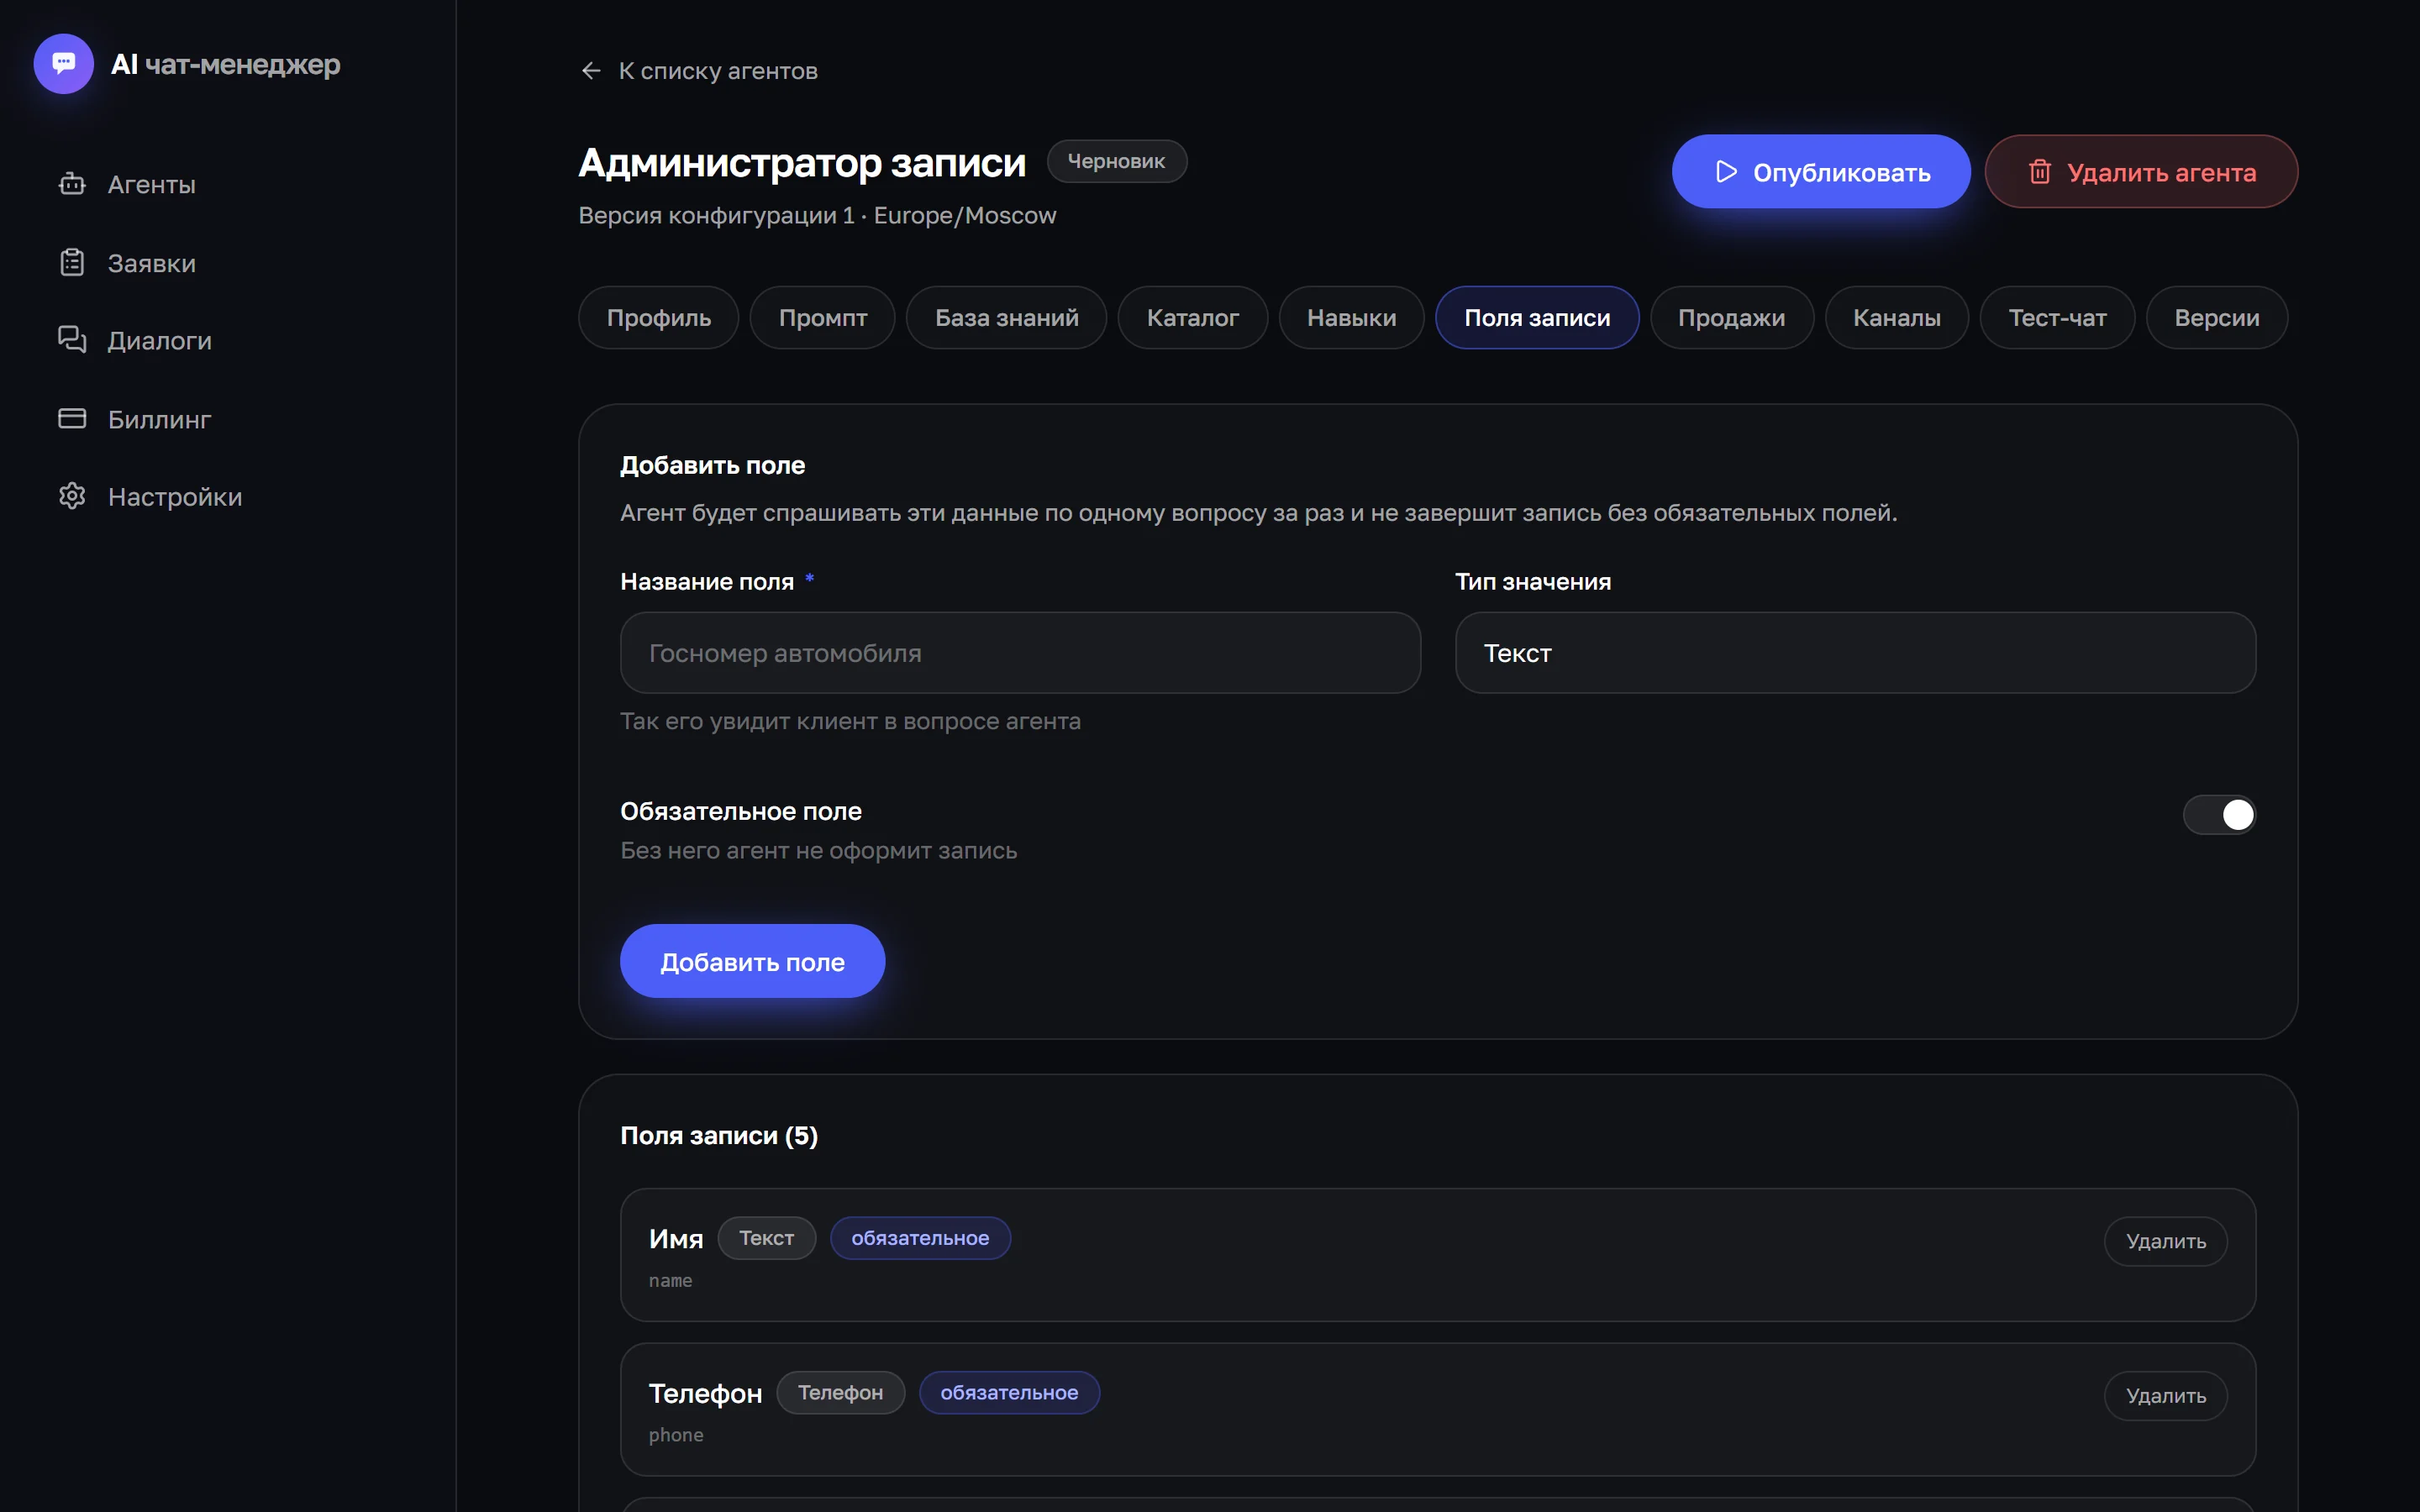Click the AI чат-менеджер title text
Viewport: 2420px width, 1512px height.
point(226,64)
